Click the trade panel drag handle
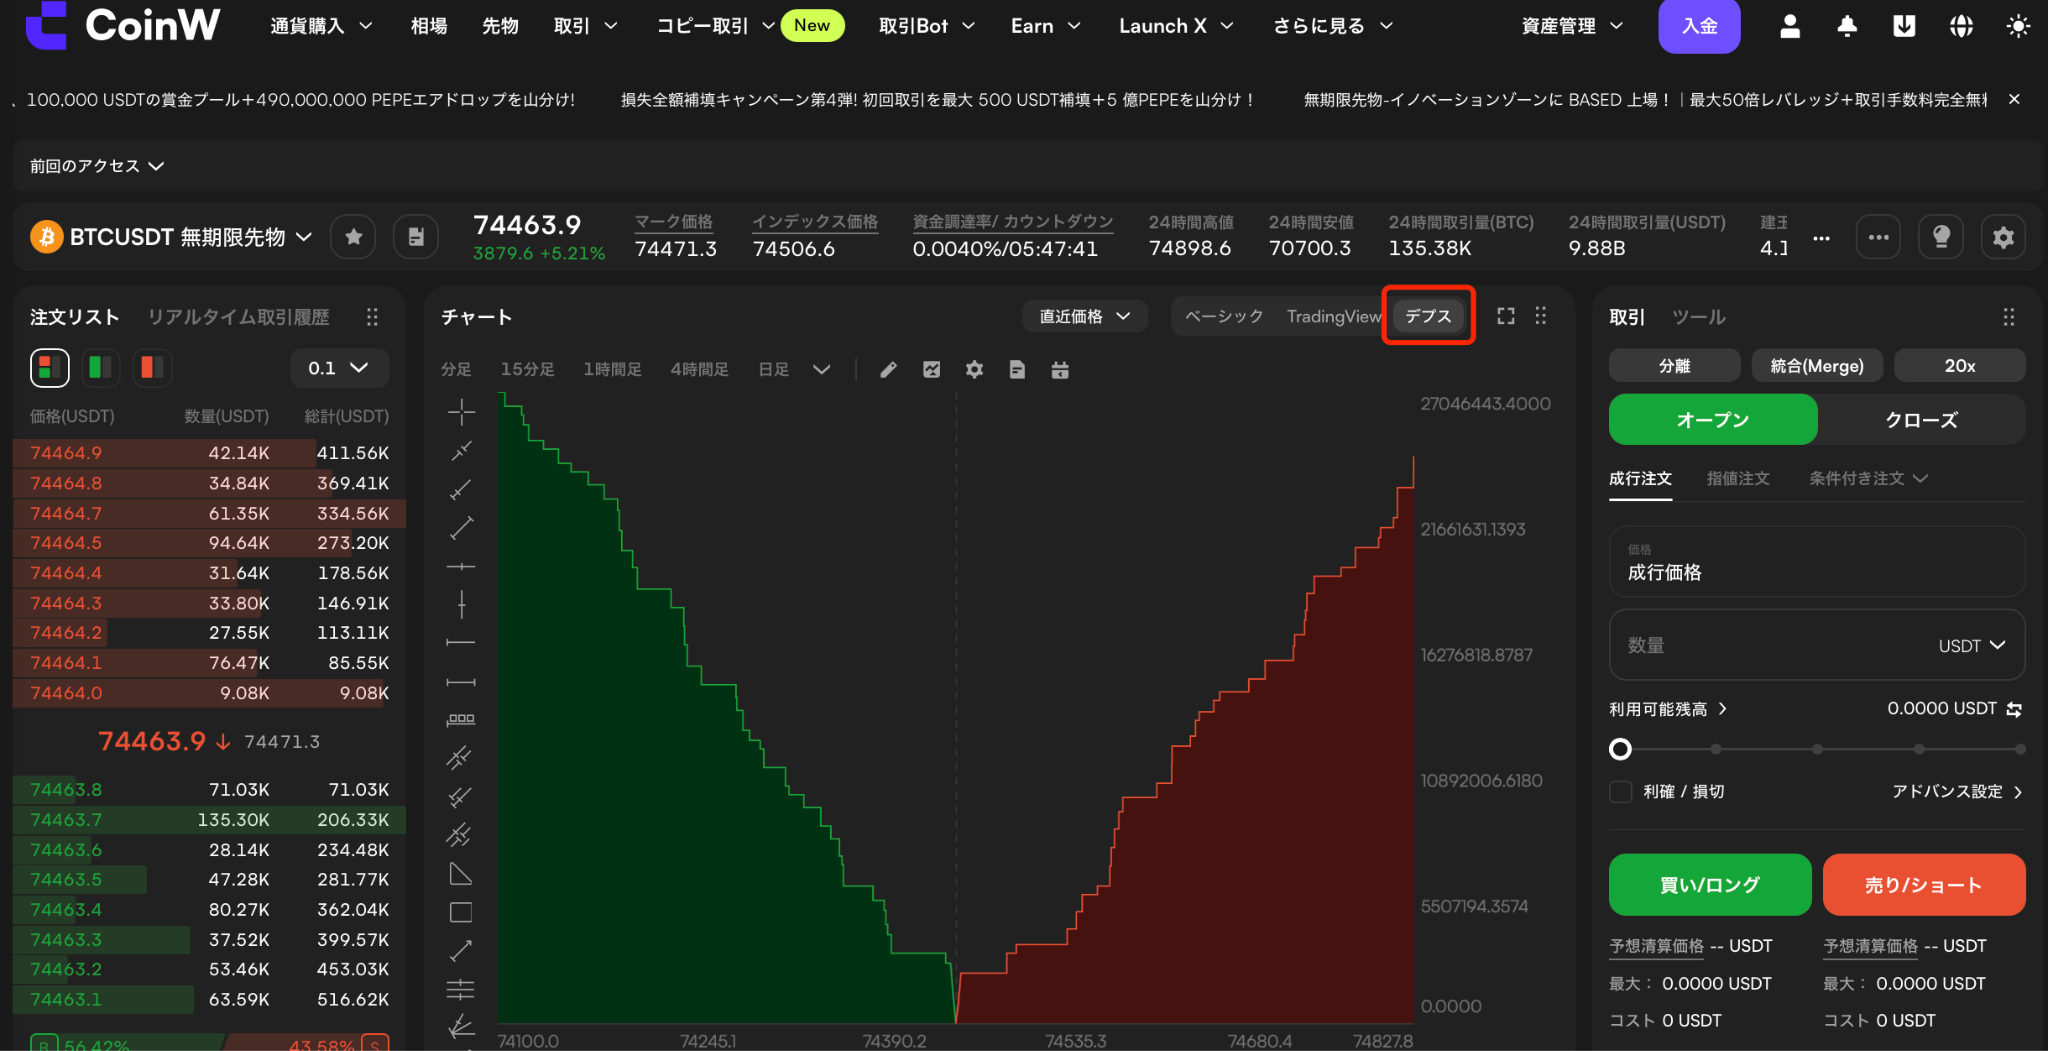The image size is (2048, 1051). 2009,317
